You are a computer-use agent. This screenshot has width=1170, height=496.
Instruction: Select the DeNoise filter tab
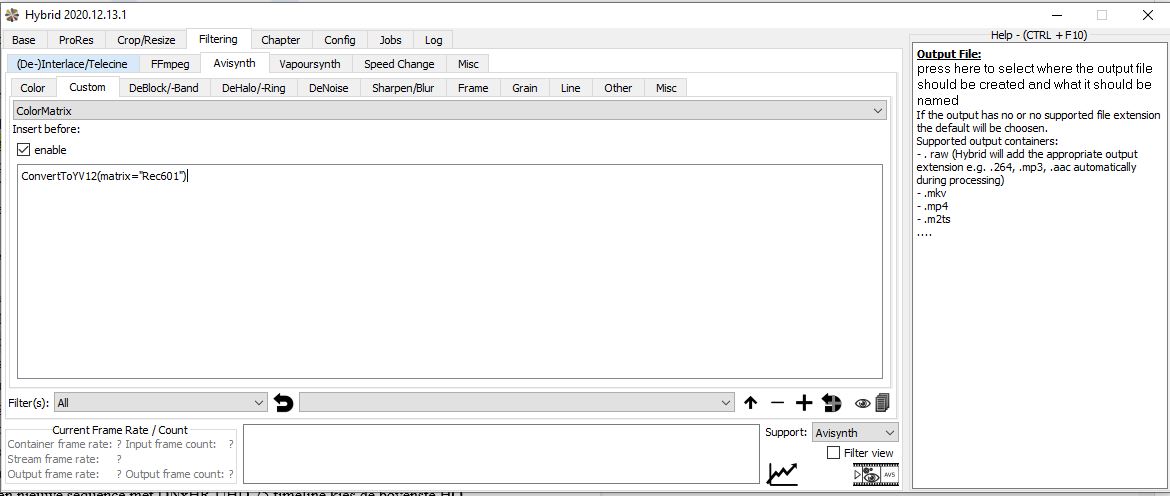coord(328,88)
